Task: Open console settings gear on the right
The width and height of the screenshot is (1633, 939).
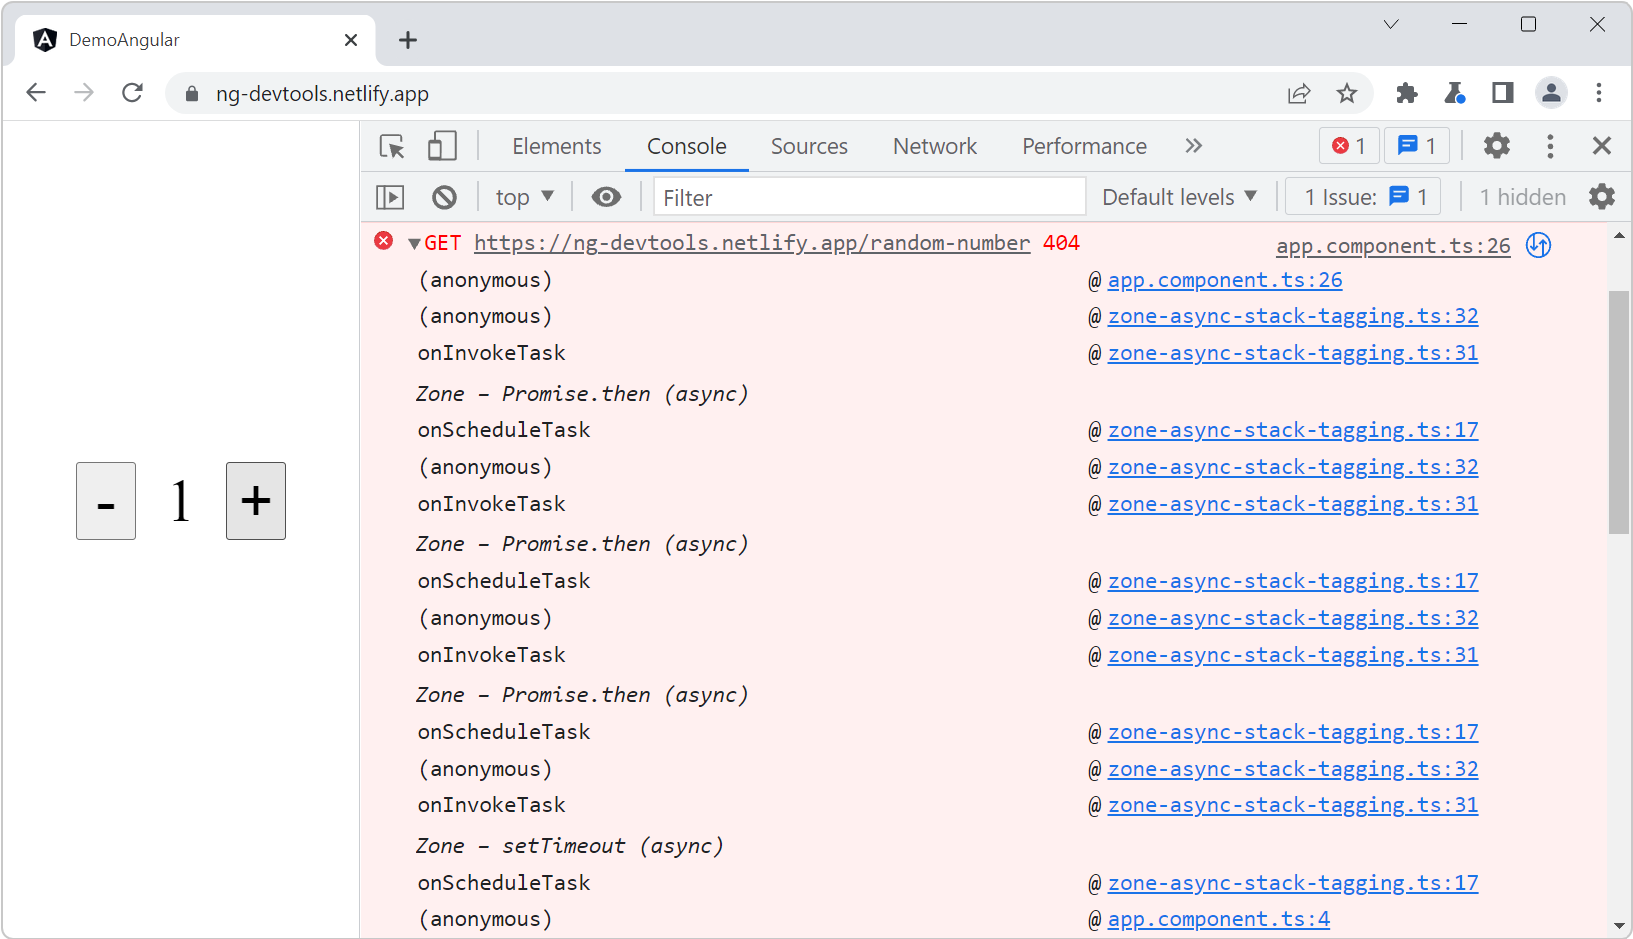Action: [x=1601, y=196]
